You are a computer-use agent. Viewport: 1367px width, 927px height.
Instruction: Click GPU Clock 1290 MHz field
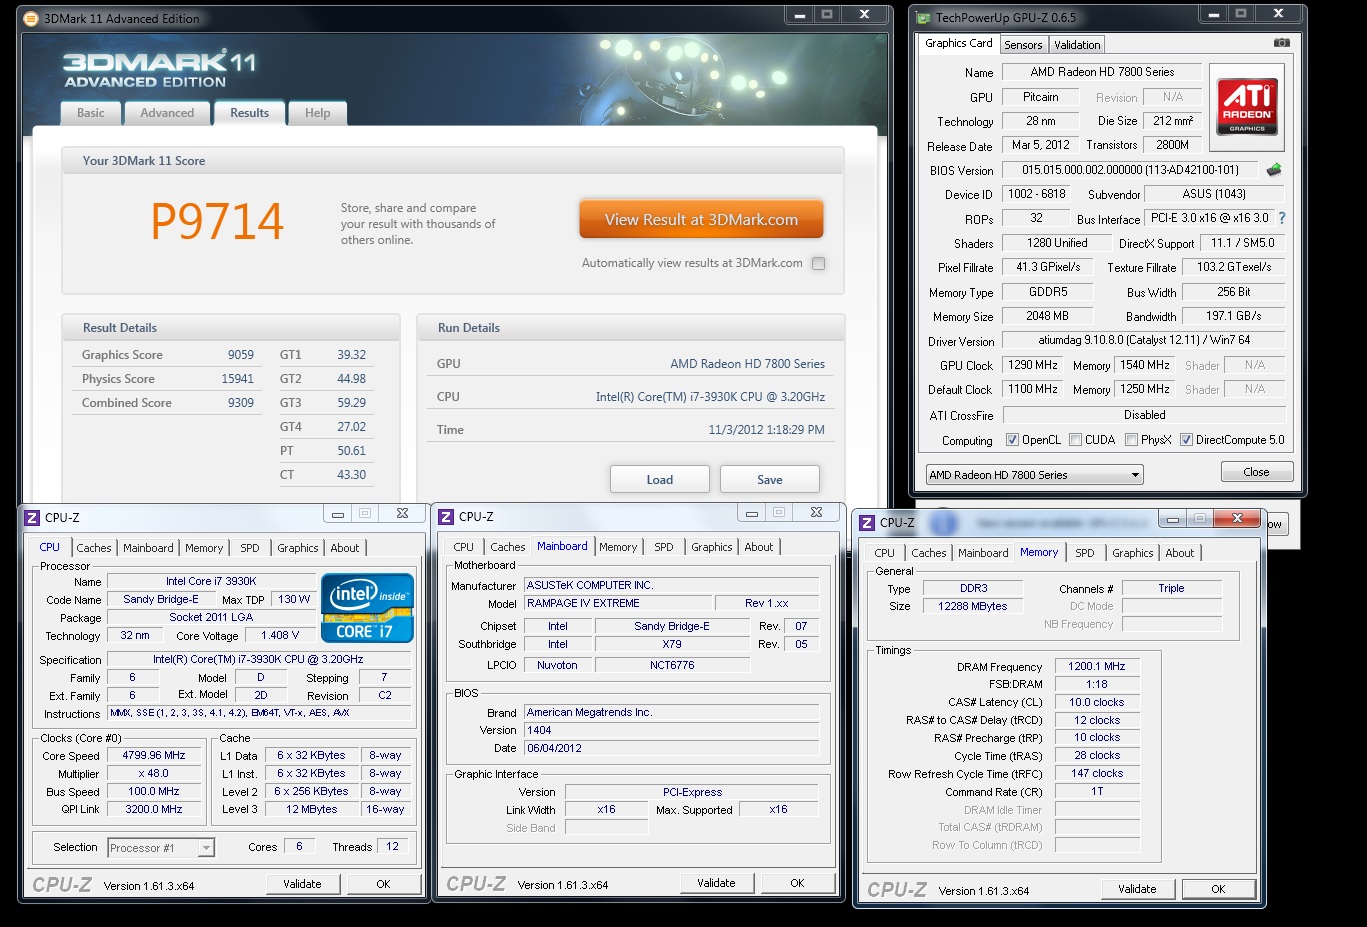(1033, 365)
